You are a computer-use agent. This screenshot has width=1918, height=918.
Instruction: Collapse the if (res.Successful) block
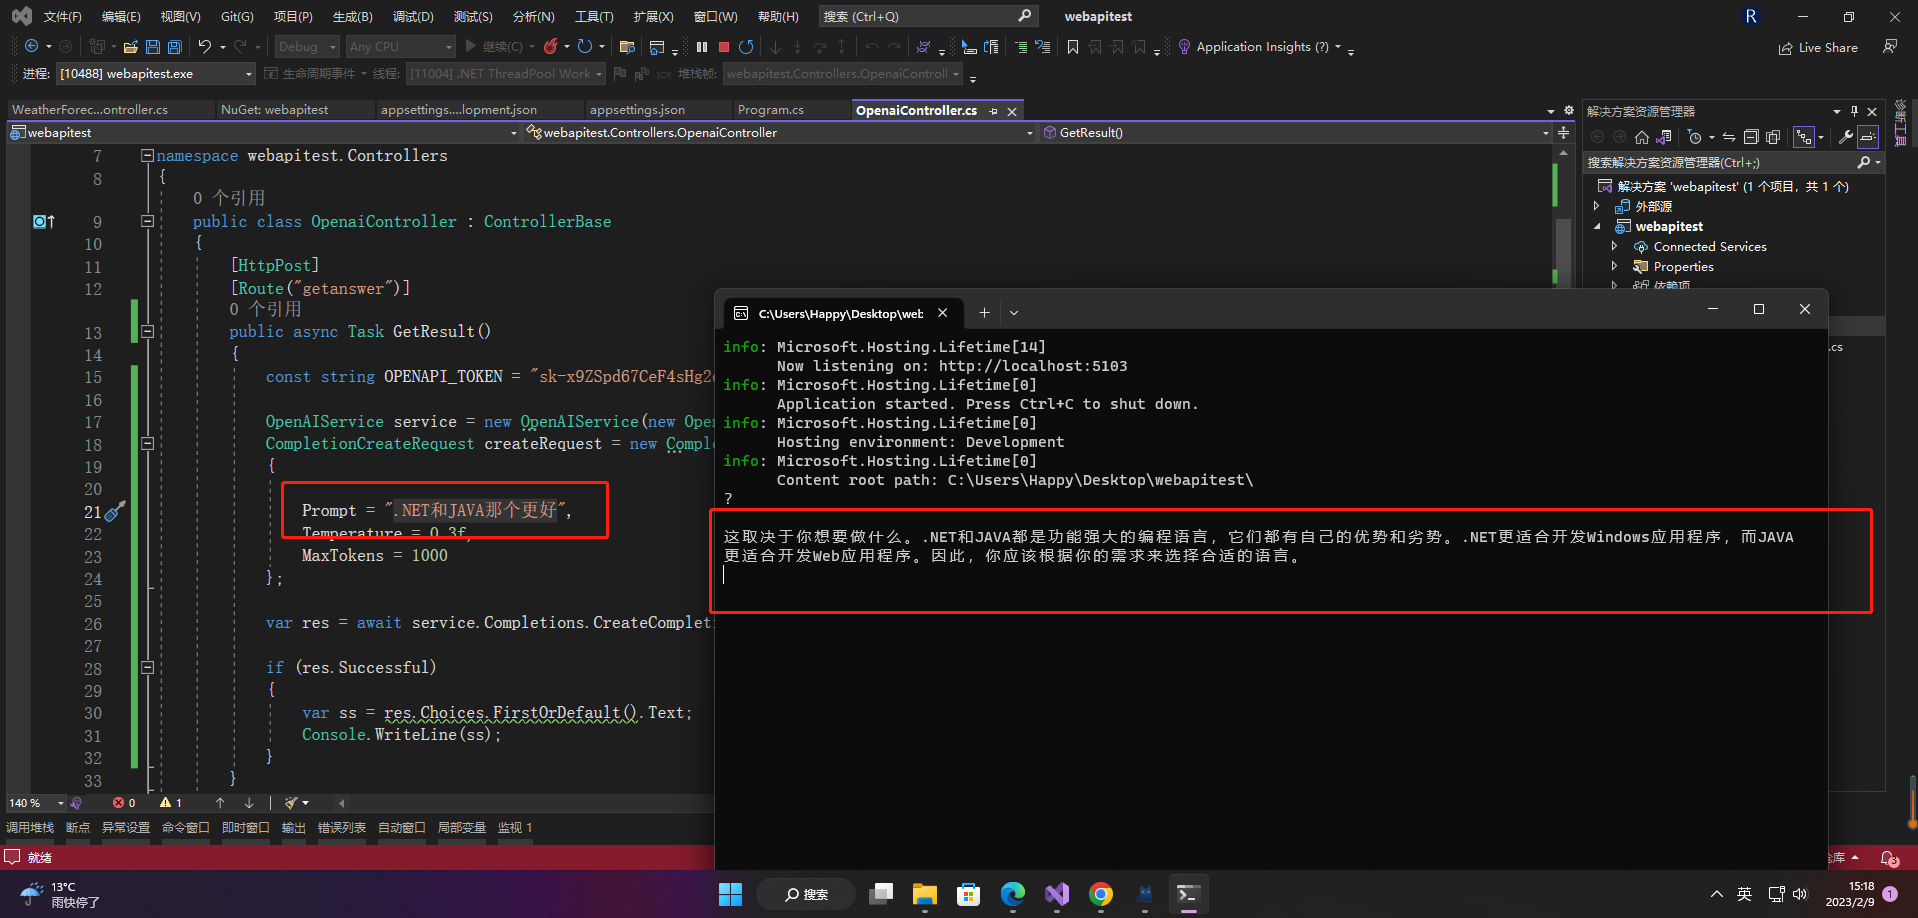[147, 667]
